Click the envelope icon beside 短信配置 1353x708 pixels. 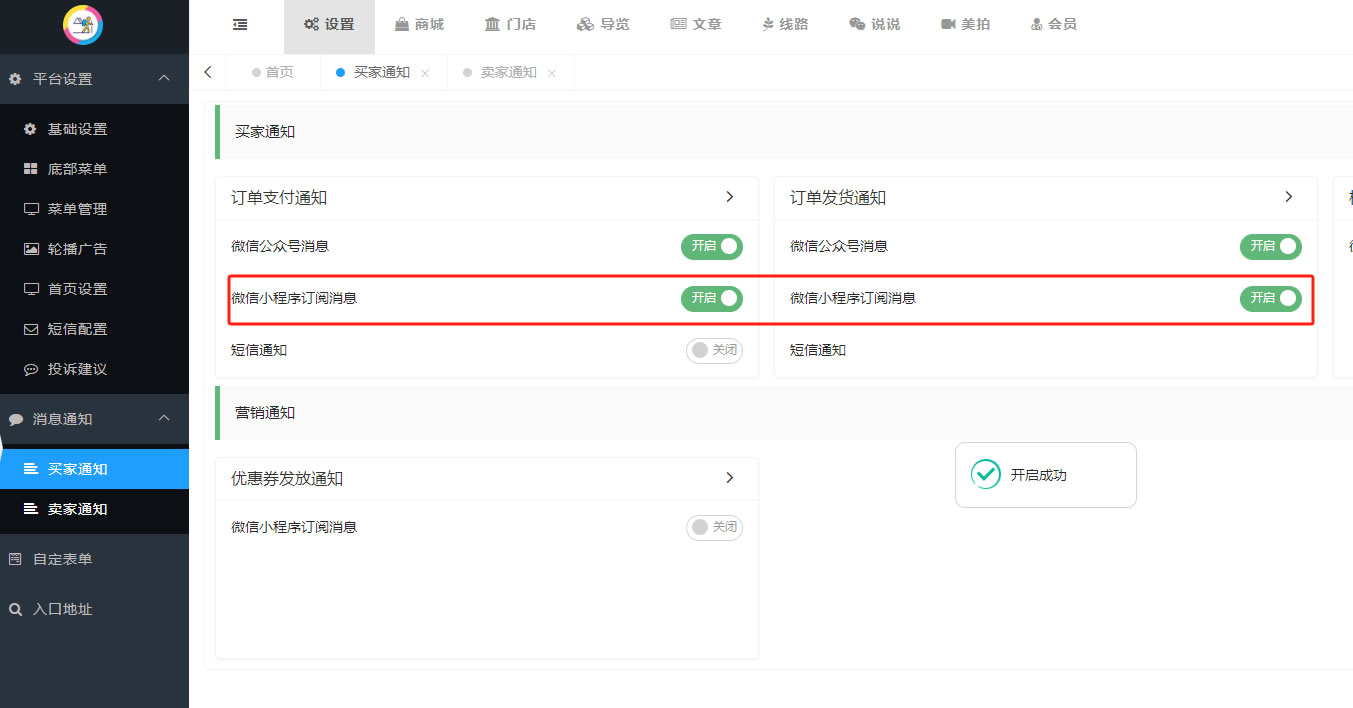[30, 329]
